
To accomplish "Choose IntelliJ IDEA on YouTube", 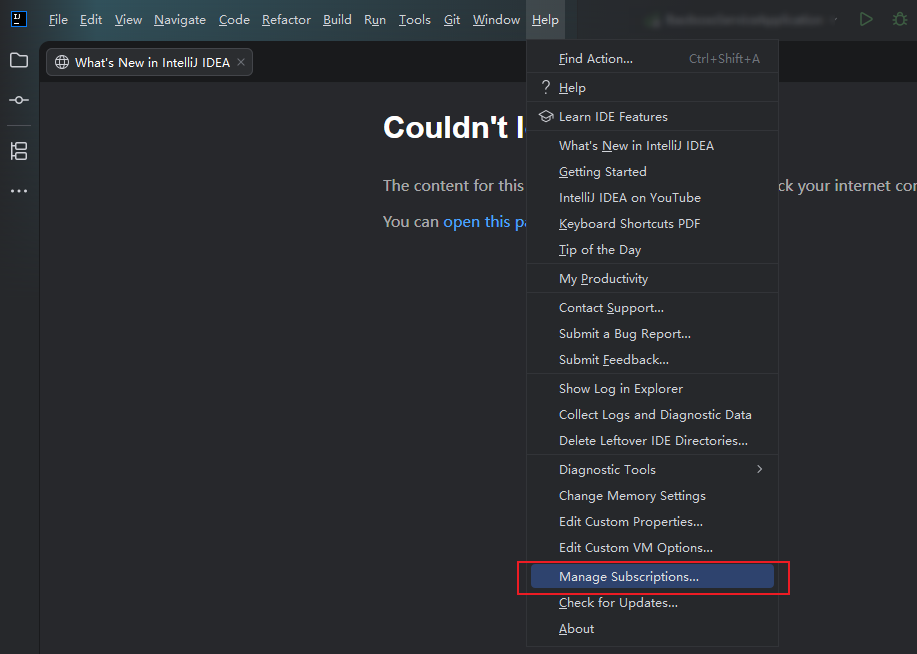I will (652, 198).
